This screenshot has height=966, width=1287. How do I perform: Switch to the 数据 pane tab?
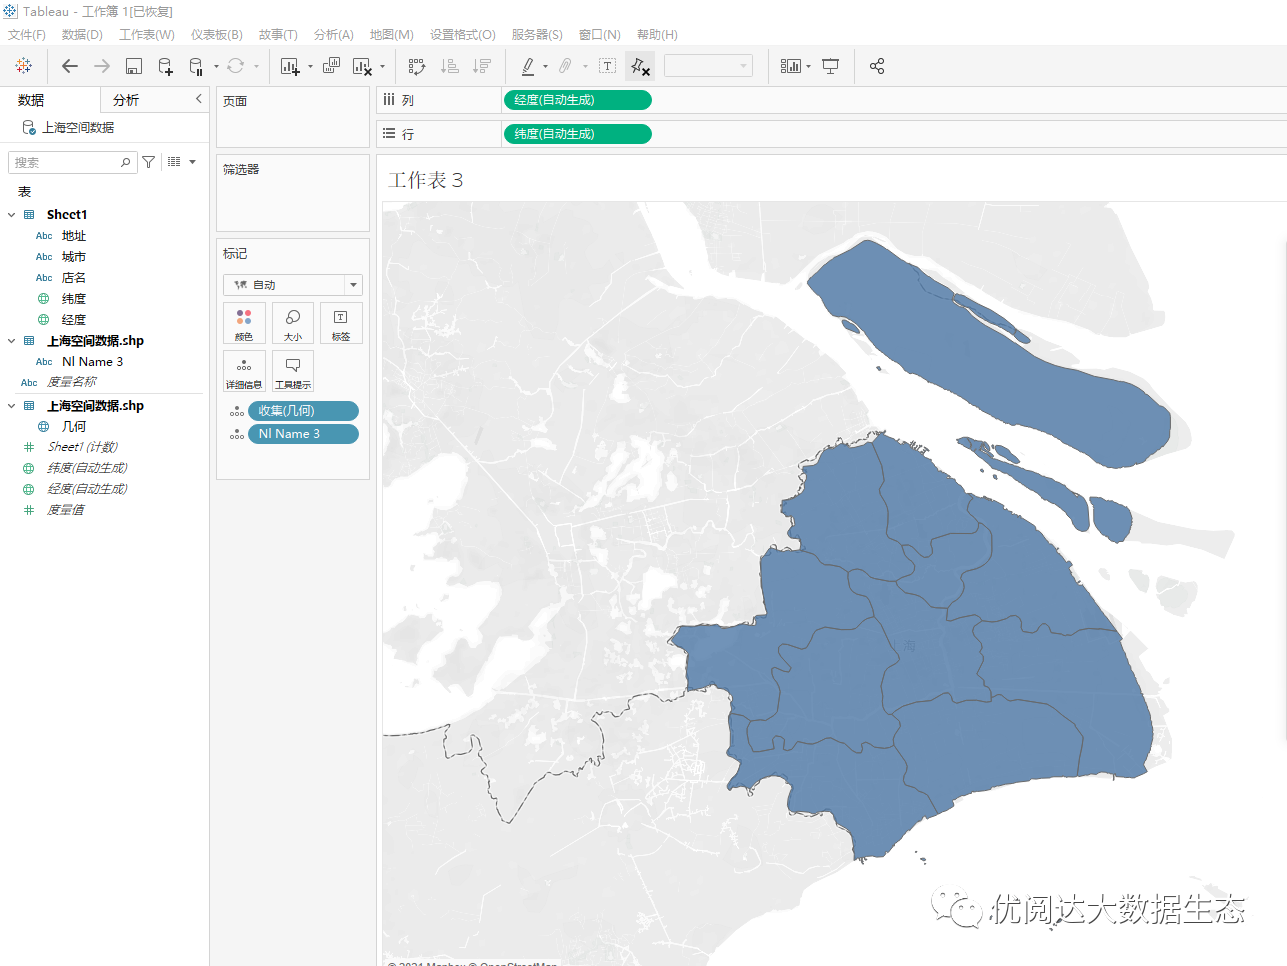(x=31, y=100)
